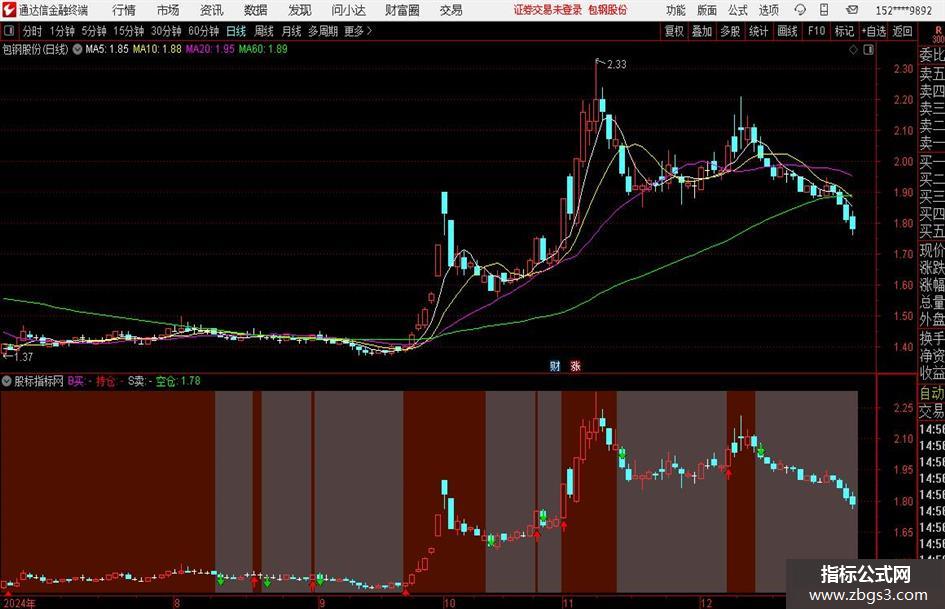The height and width of the screenshot is (609, 945).
Task: Click the chat bubble icon in title bar
Action: pos(800,10)
